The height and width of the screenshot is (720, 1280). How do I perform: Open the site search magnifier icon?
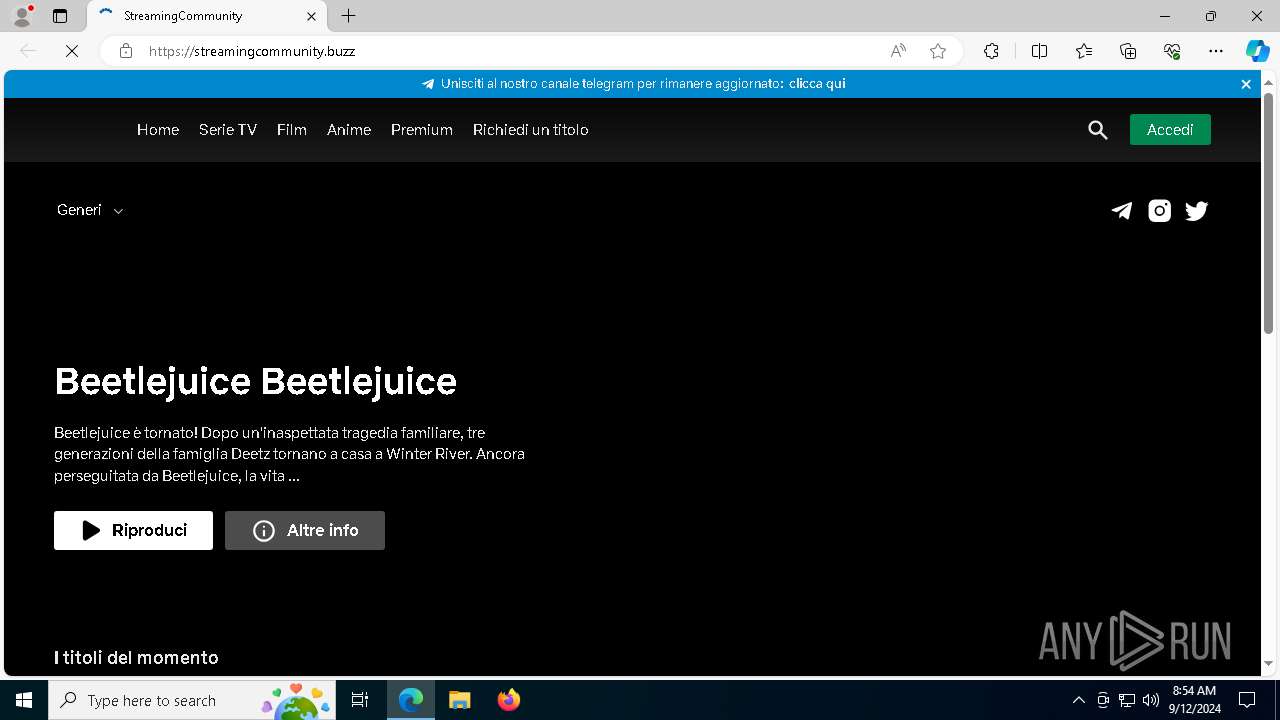(x=1098, y=130)
